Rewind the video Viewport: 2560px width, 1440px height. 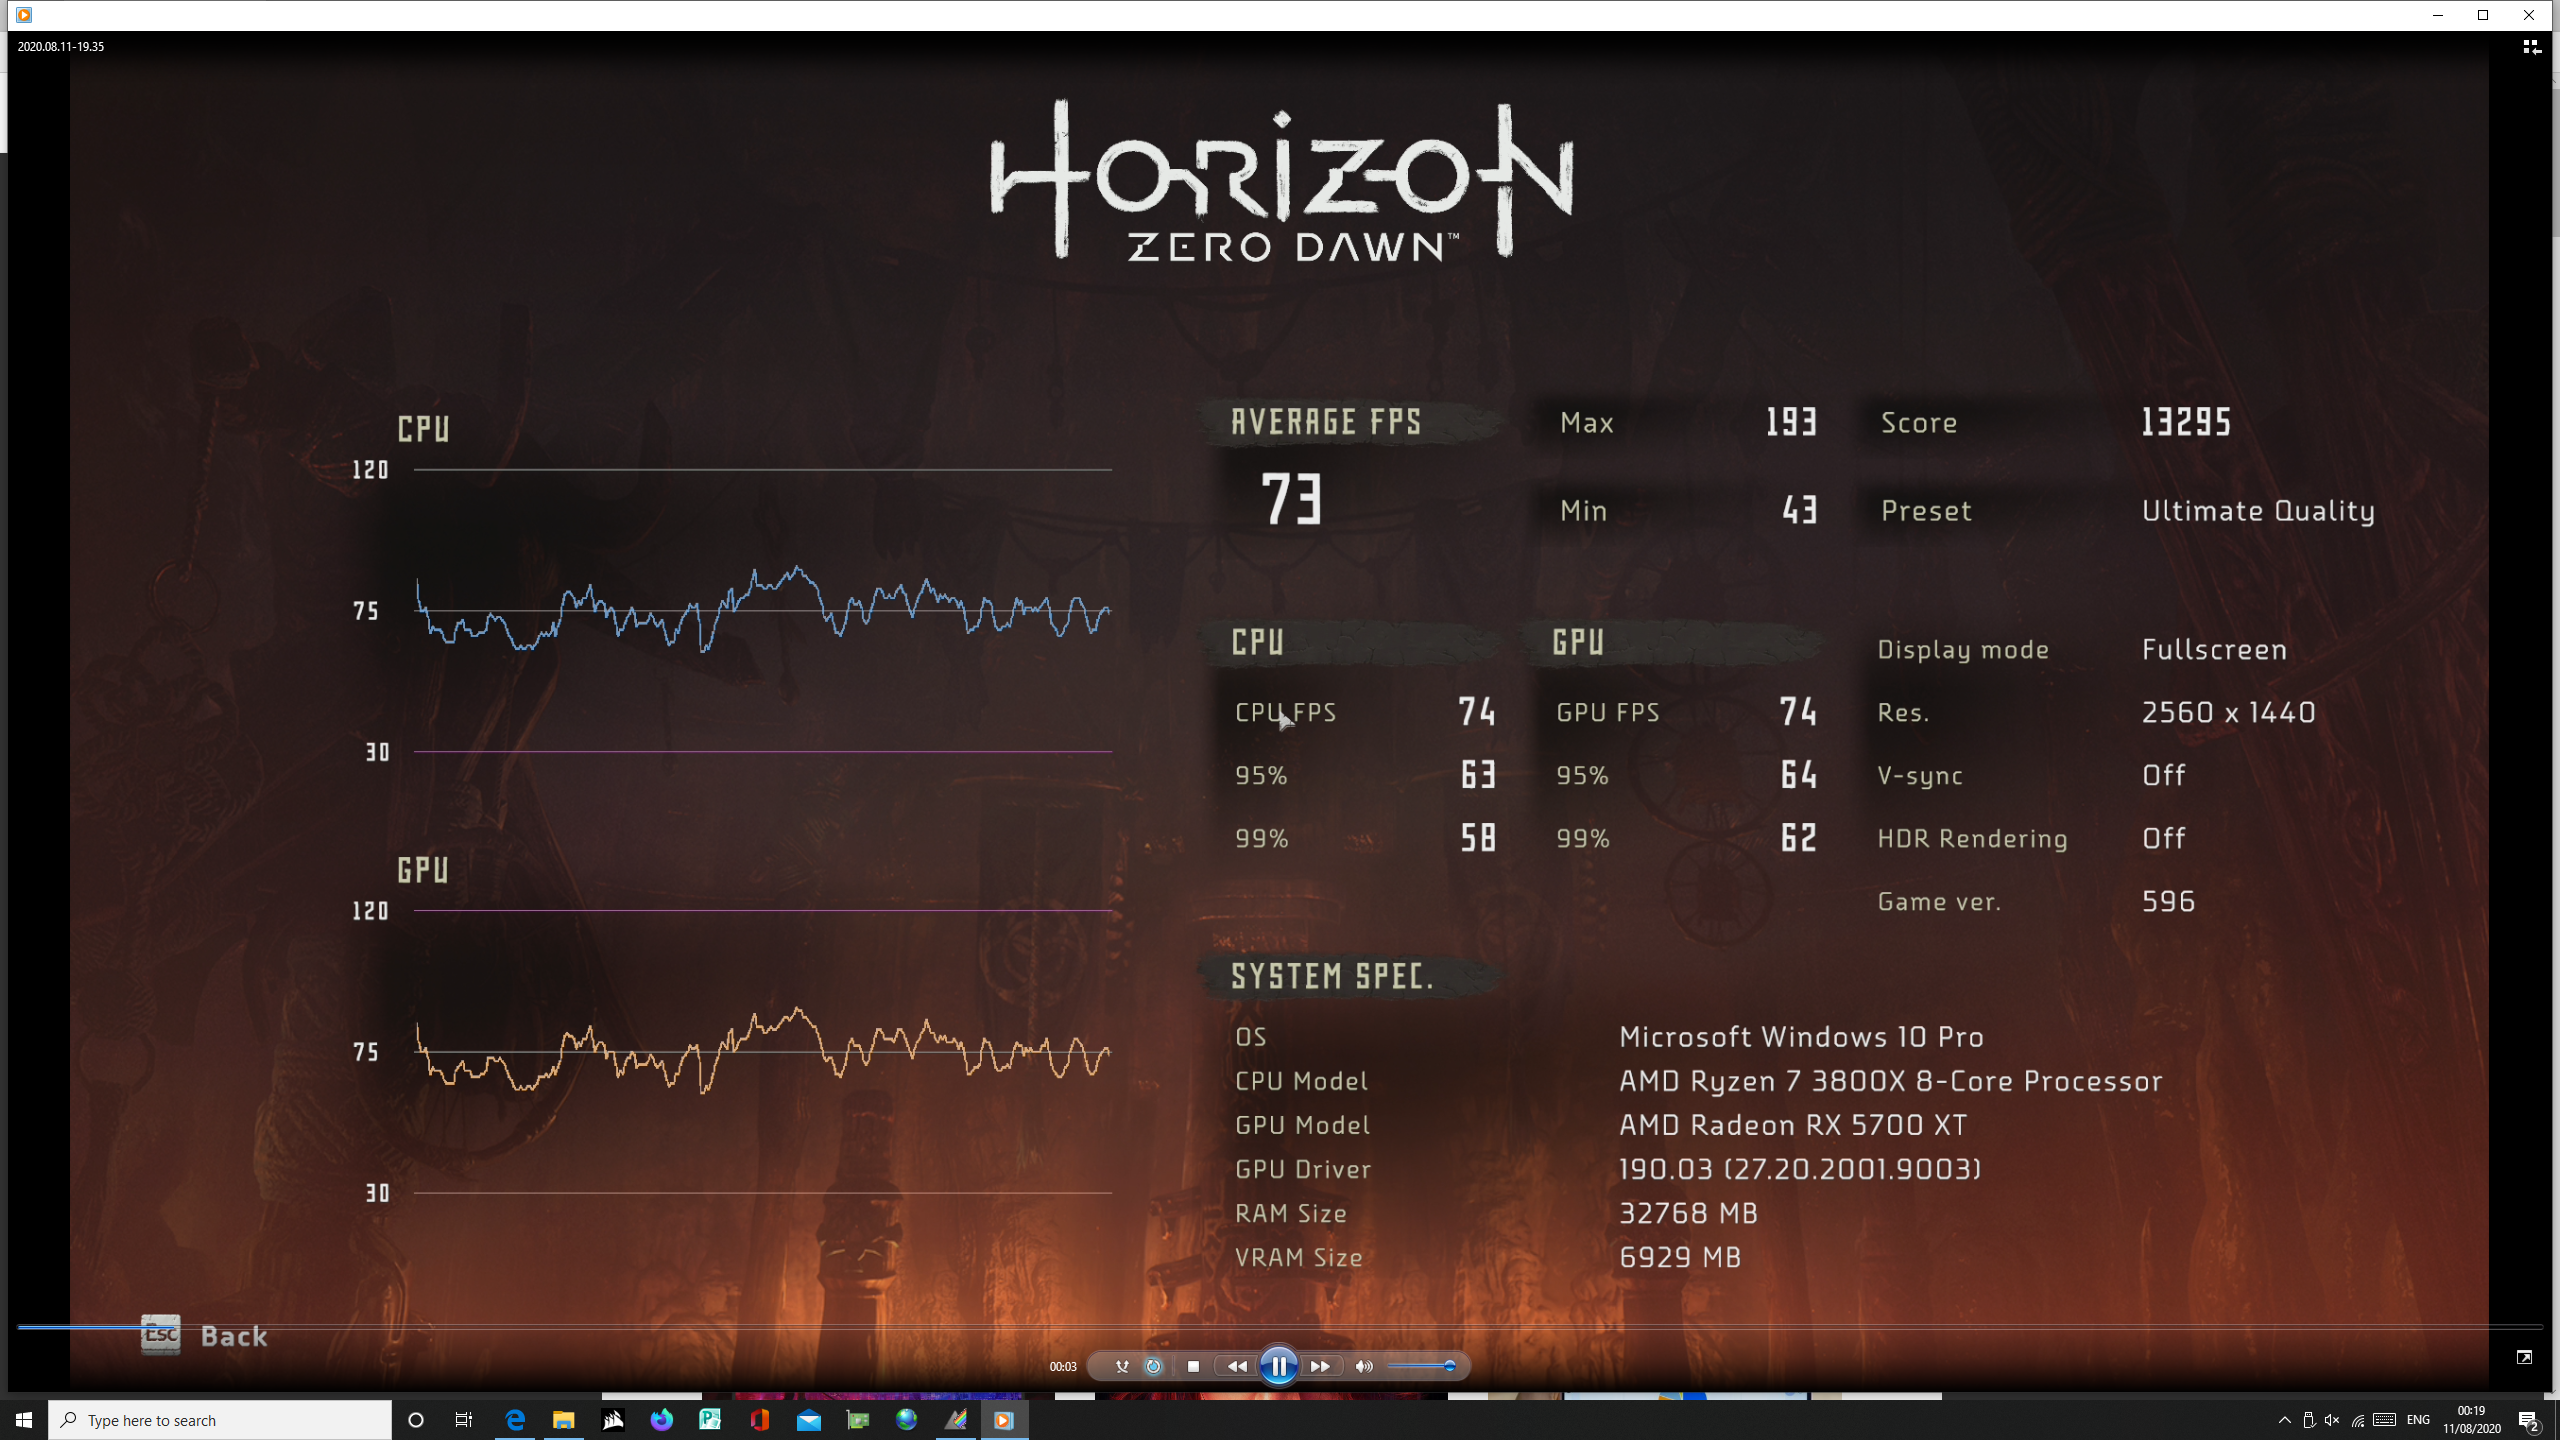pyautogui.click(x=1237, y=1365)
